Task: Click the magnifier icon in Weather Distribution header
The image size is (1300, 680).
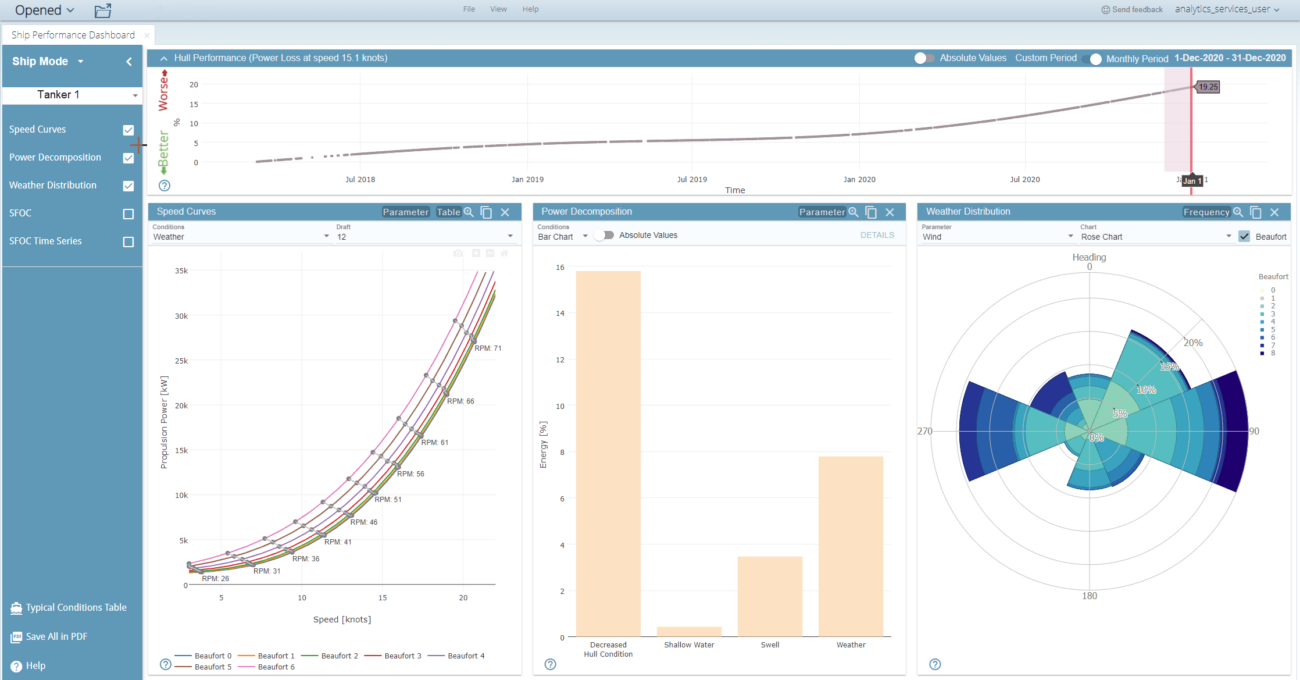Action: (1238, 212)
